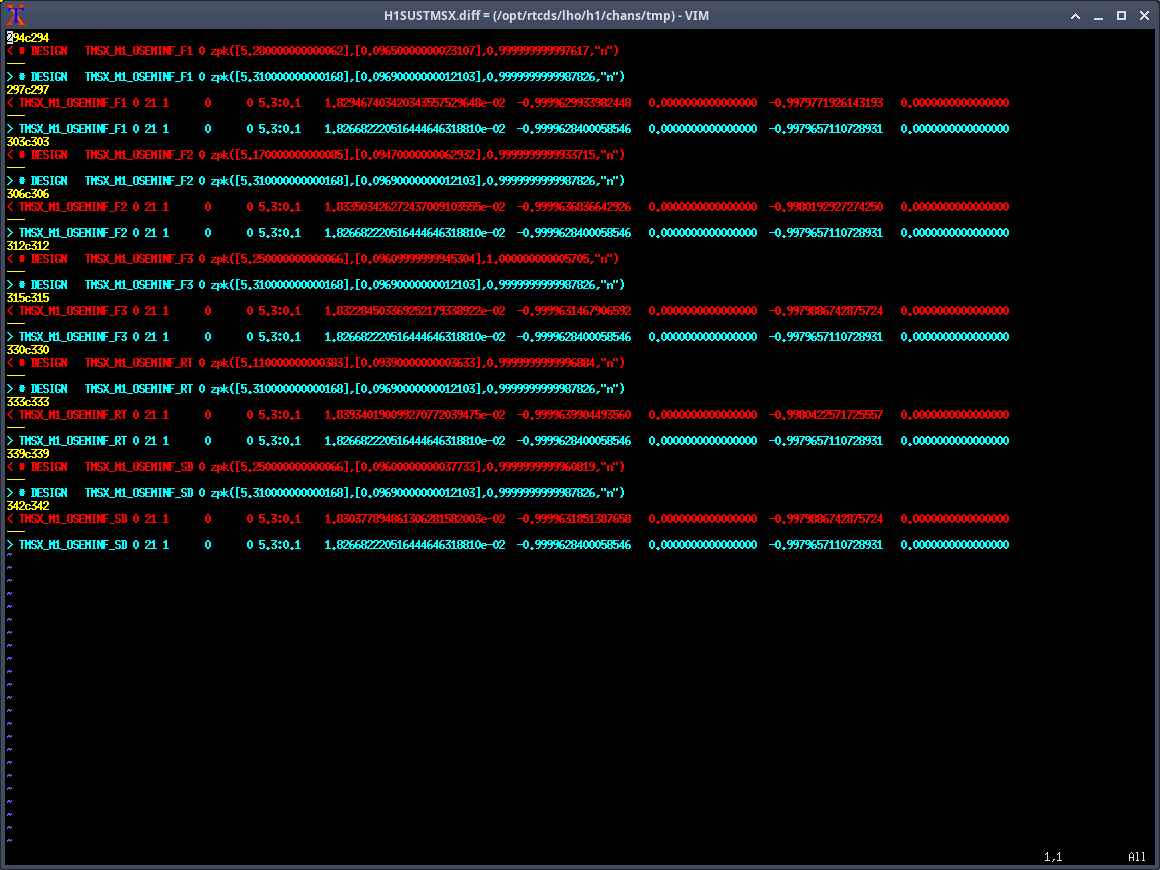Image resolution: width=1160 pixels, height=870 pixels.
Task: Click the 303c303 diff hunk marker
Action: click(x=28, y=141)
